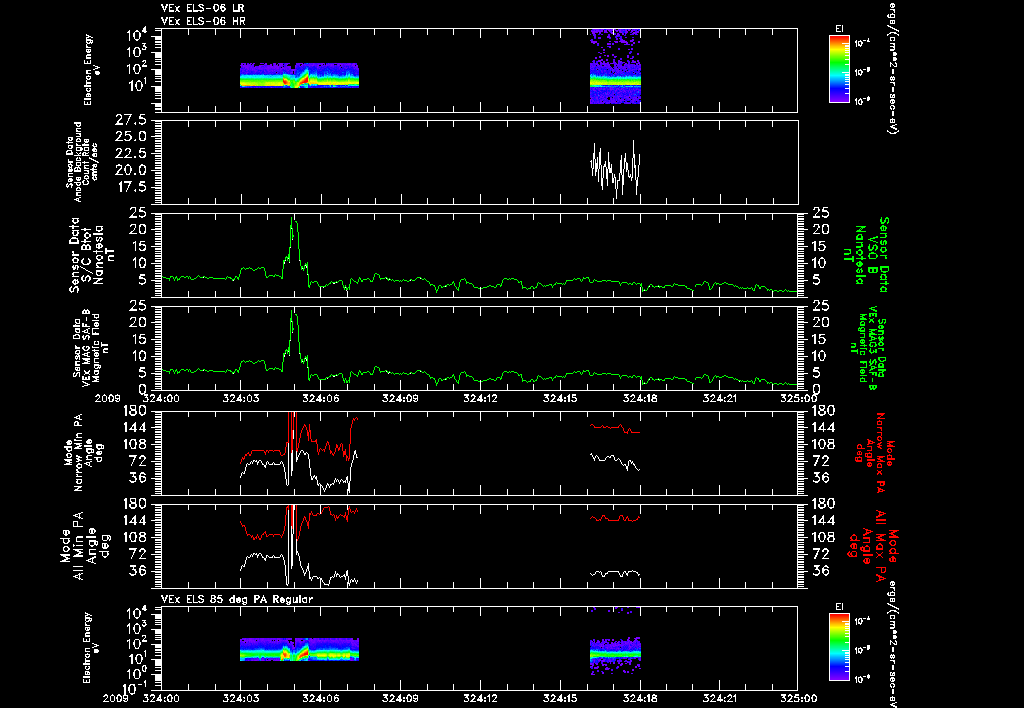
Task: Click the 324:09 label on the bottom time axis
Action: [401, 698]
